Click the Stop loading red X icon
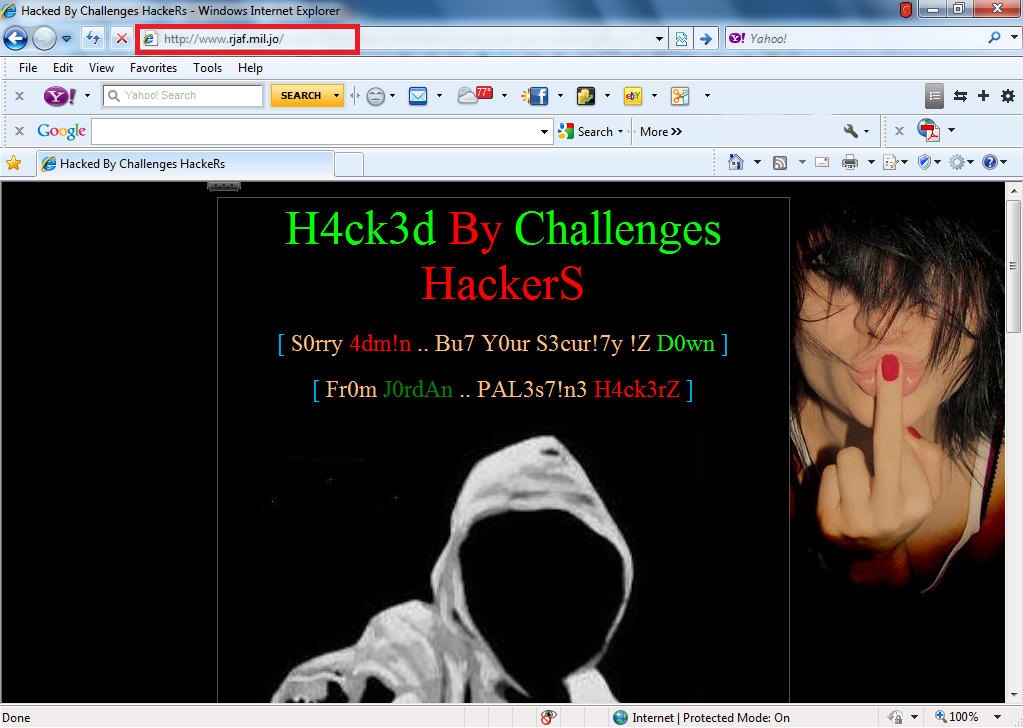The image size is (1023, 728). 122,39
